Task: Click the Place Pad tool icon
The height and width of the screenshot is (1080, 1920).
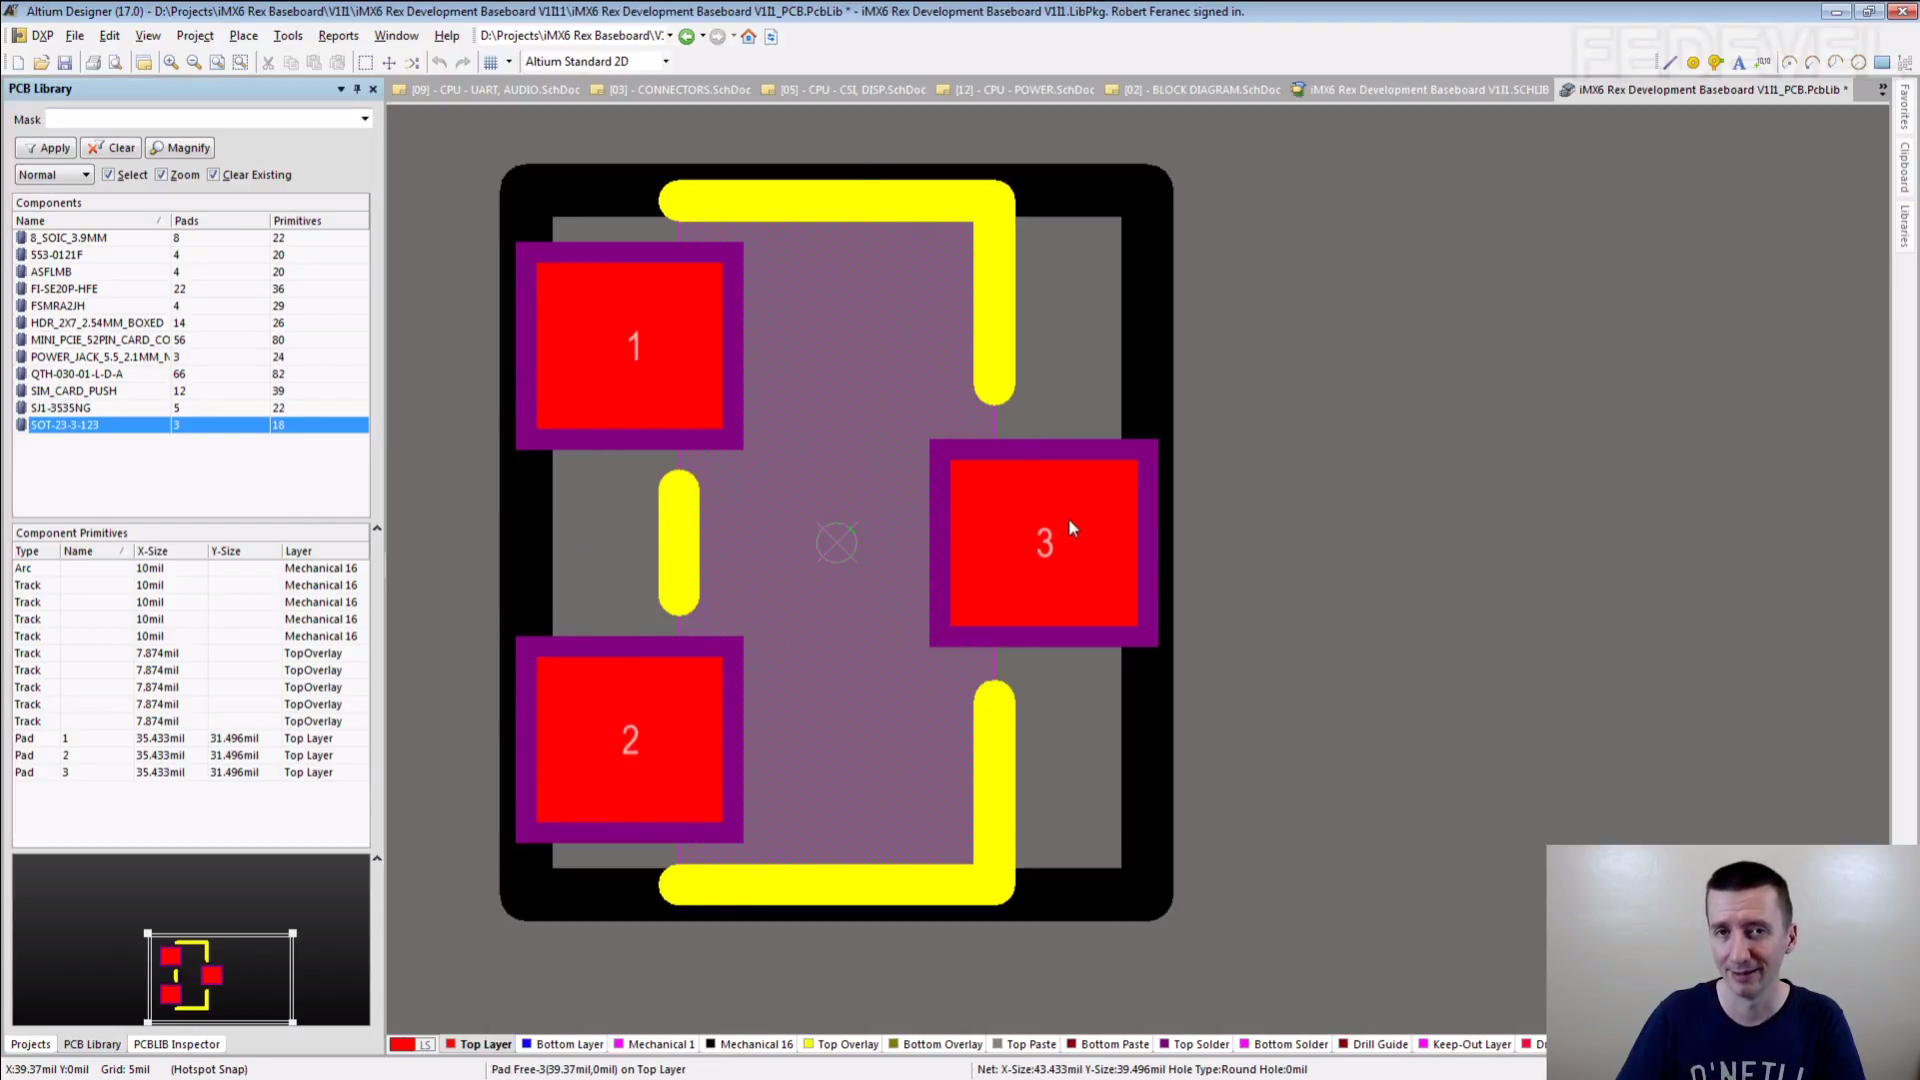Action: pos(1693,62)
